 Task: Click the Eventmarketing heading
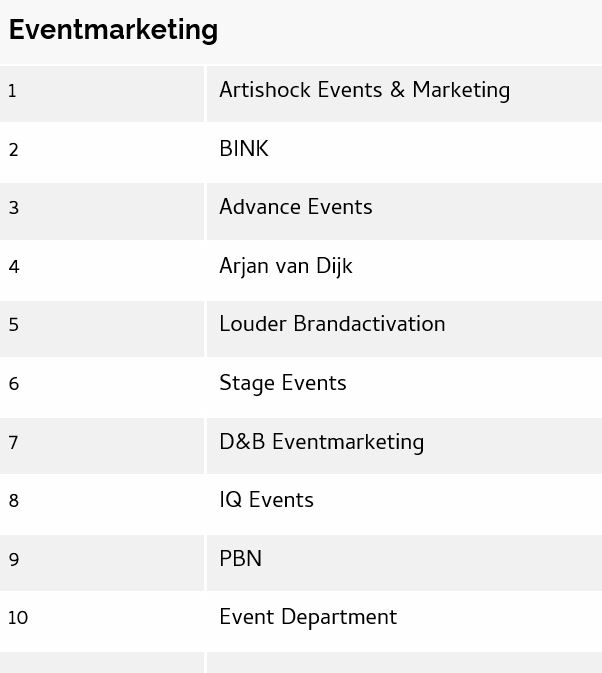pos(113,30)
